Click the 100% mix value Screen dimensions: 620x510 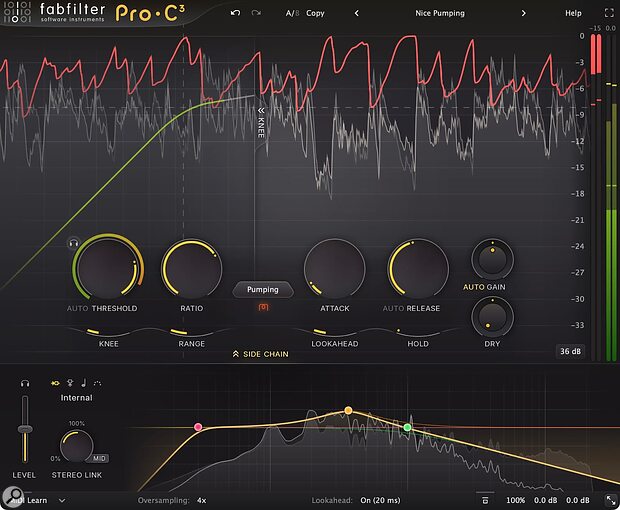515,500
